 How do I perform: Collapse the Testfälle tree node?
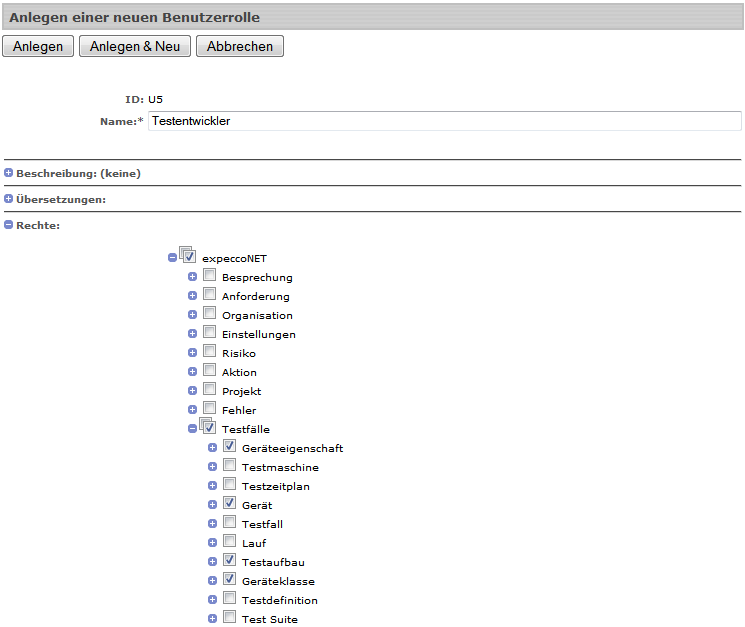click(193, 429)
